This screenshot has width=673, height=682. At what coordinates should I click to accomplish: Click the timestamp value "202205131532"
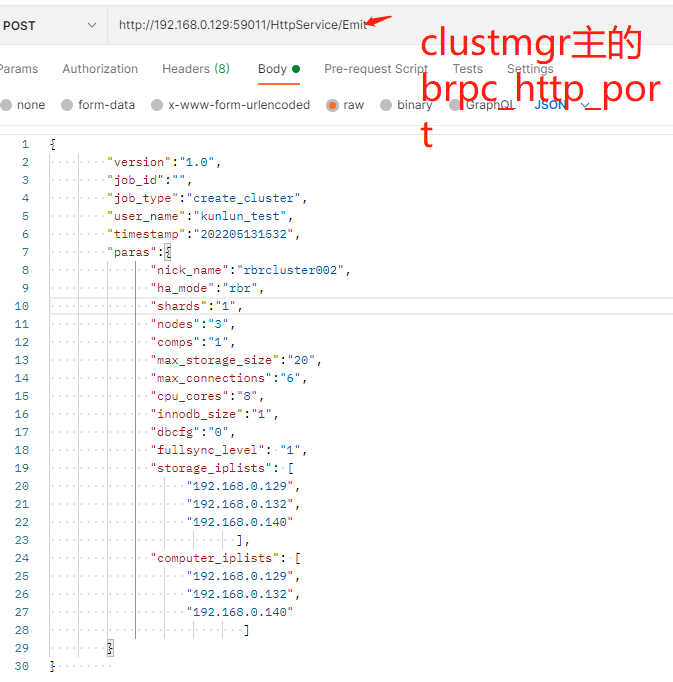click(244, 234)
